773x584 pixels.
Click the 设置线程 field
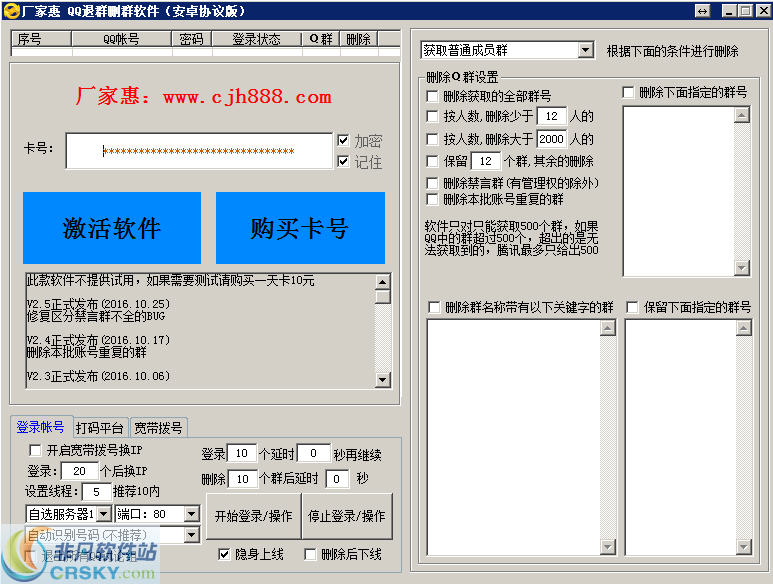click(97, 491)
